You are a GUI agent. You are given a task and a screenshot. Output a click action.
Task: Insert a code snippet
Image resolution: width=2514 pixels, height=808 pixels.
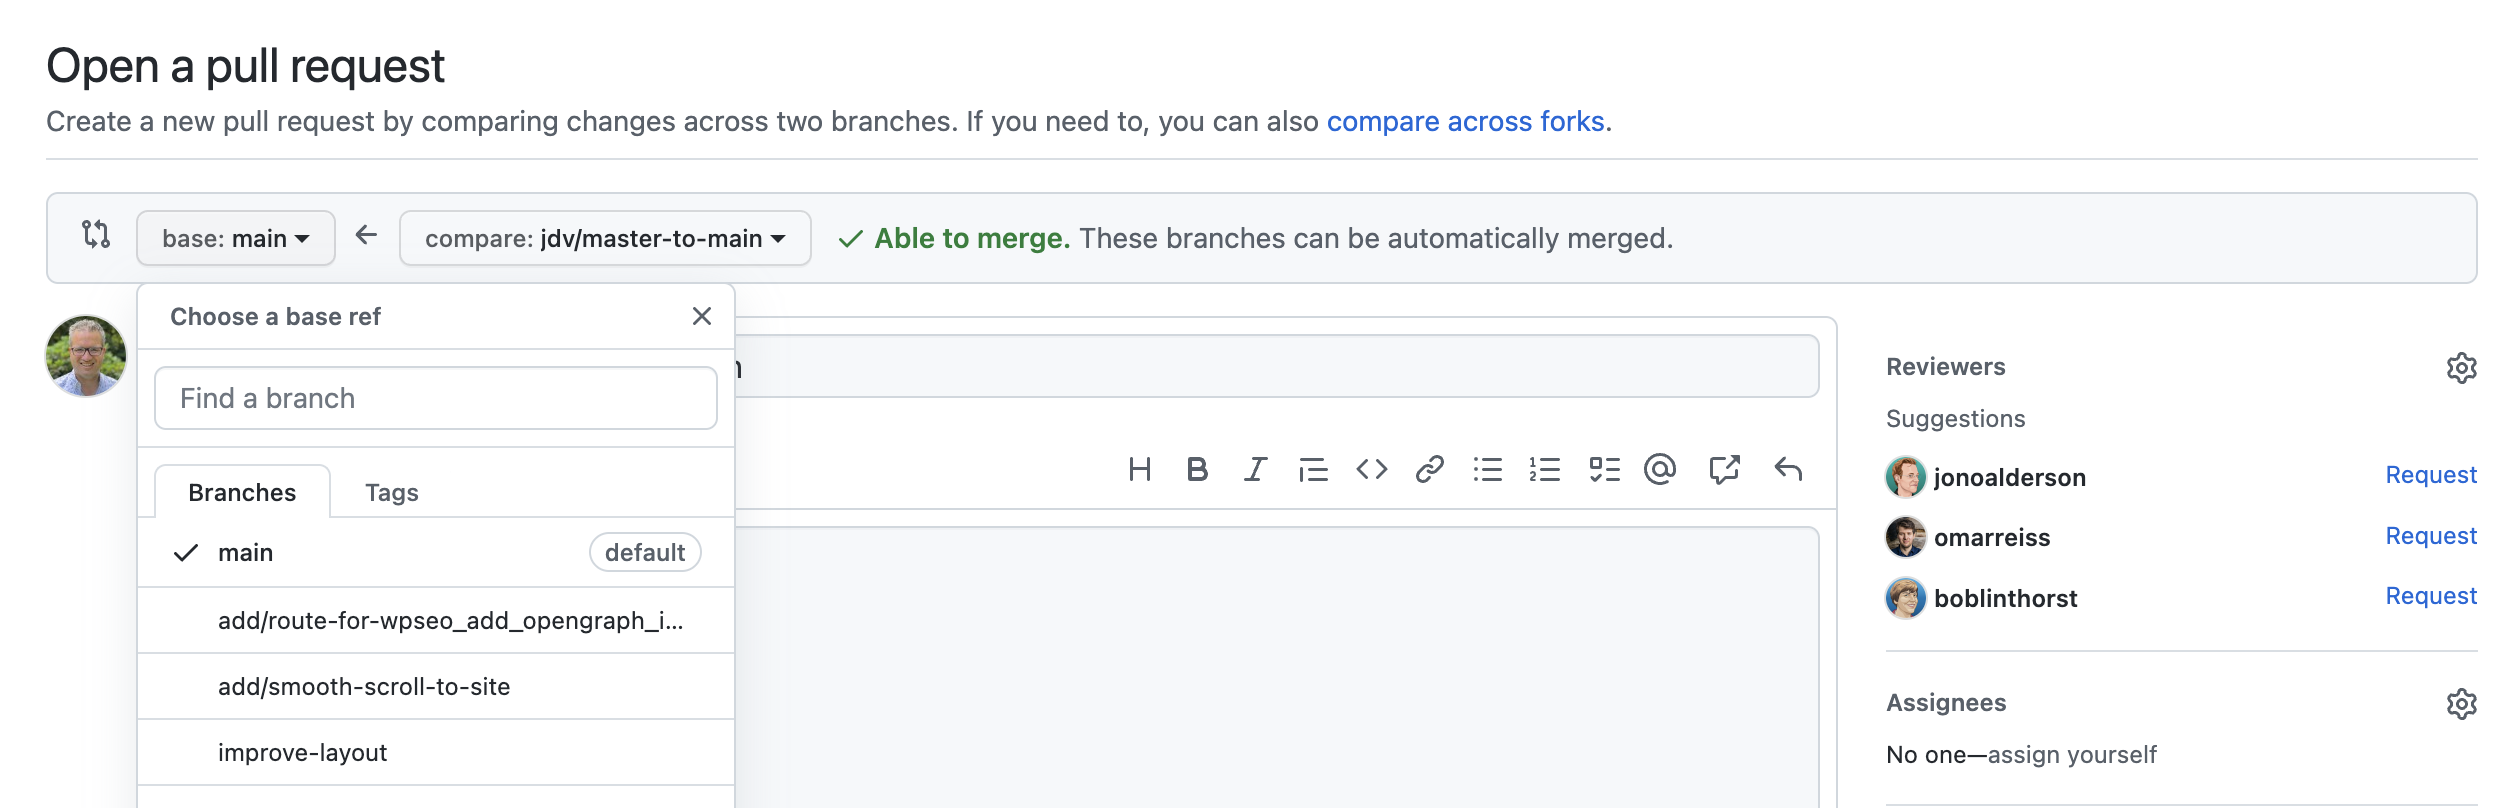click(1372, 468)
